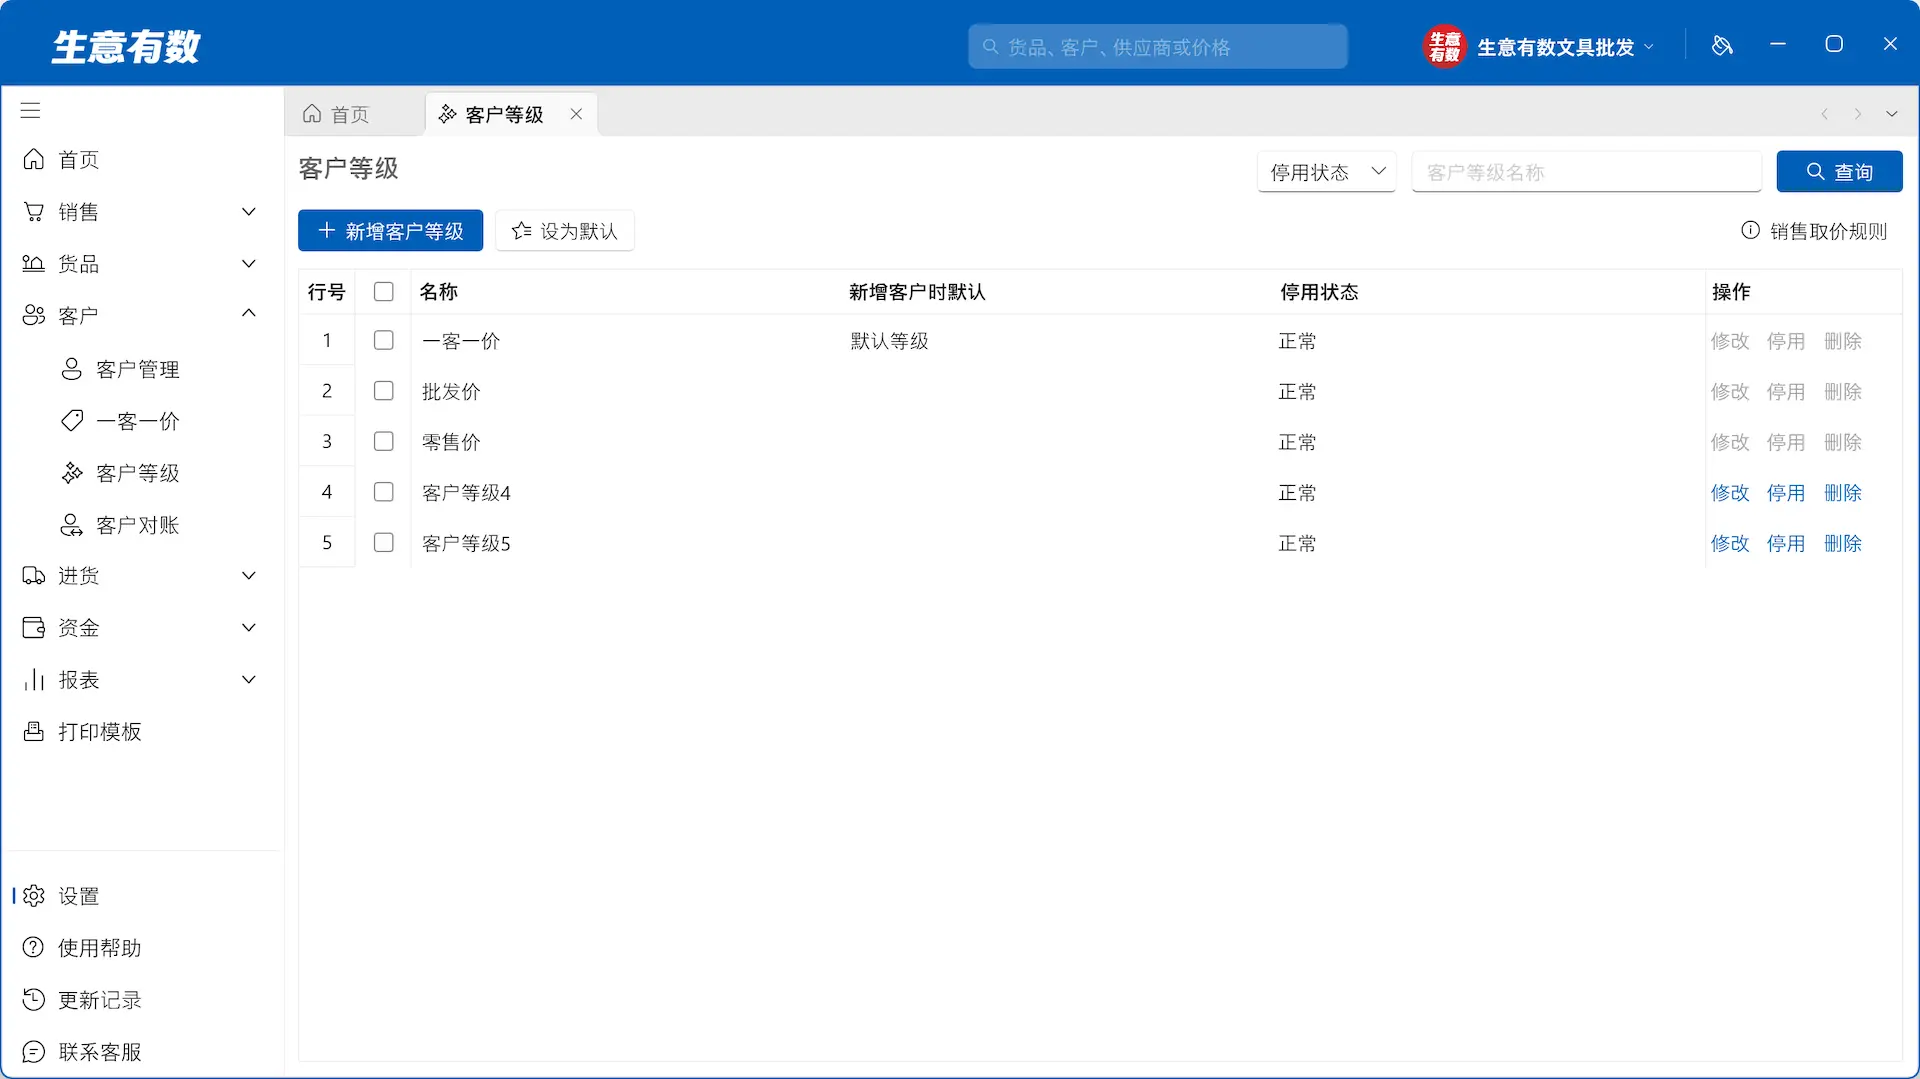Screen dimensions: 1920x1079
Task: Open the 停用状态 filter dropdown
Action: [1326, 172]
